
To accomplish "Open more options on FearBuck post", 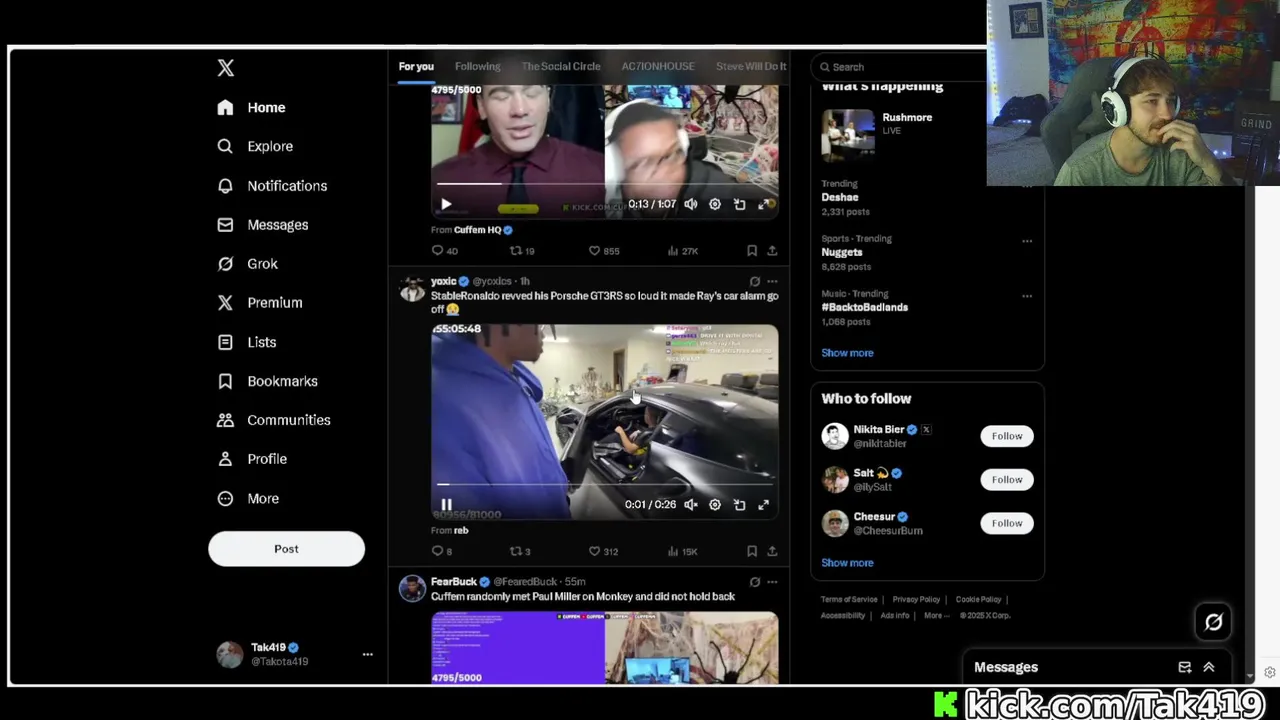I will pyautogui.click(x=772, y=582).
